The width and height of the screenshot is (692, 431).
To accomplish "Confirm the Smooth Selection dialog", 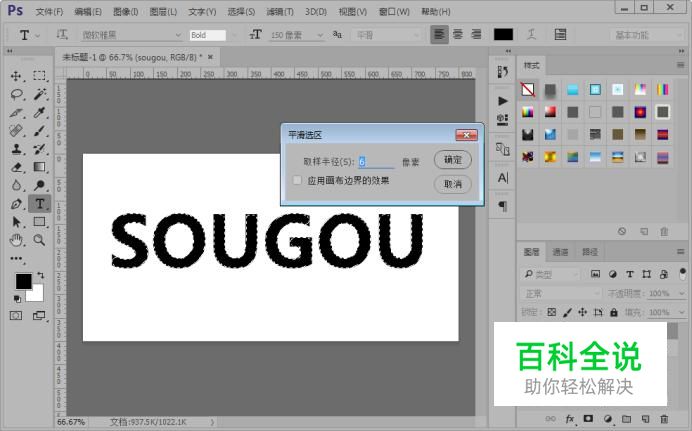I will click(x=453, y=160).
